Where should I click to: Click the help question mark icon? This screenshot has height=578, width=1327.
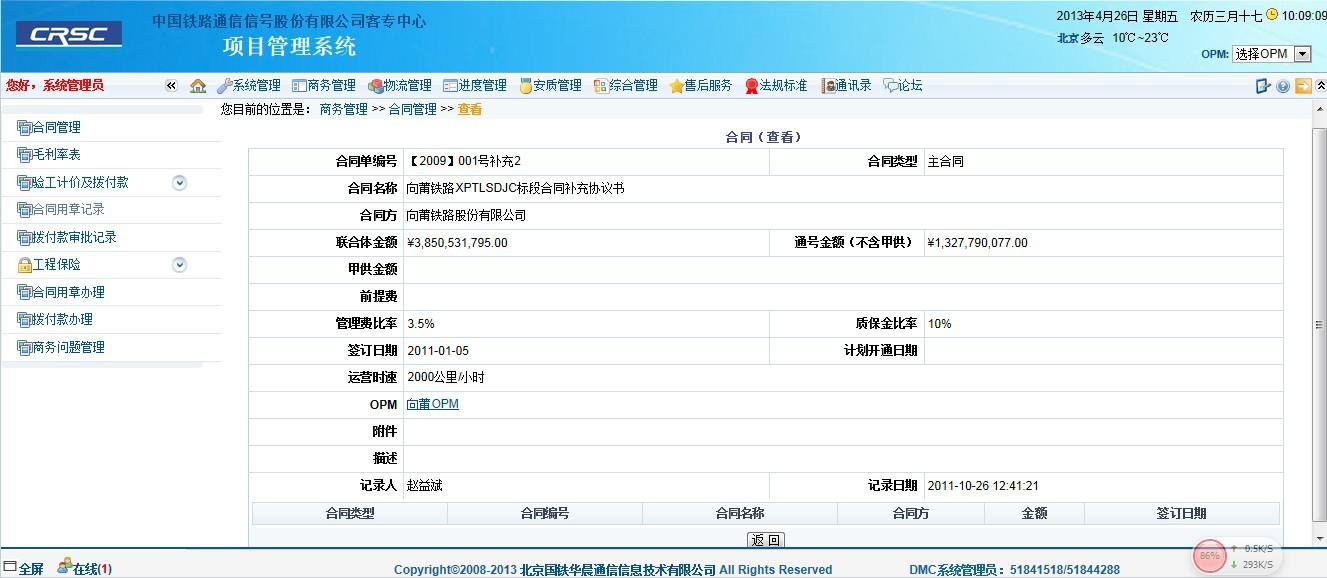pyautogui.click(x=1283, y=86)
